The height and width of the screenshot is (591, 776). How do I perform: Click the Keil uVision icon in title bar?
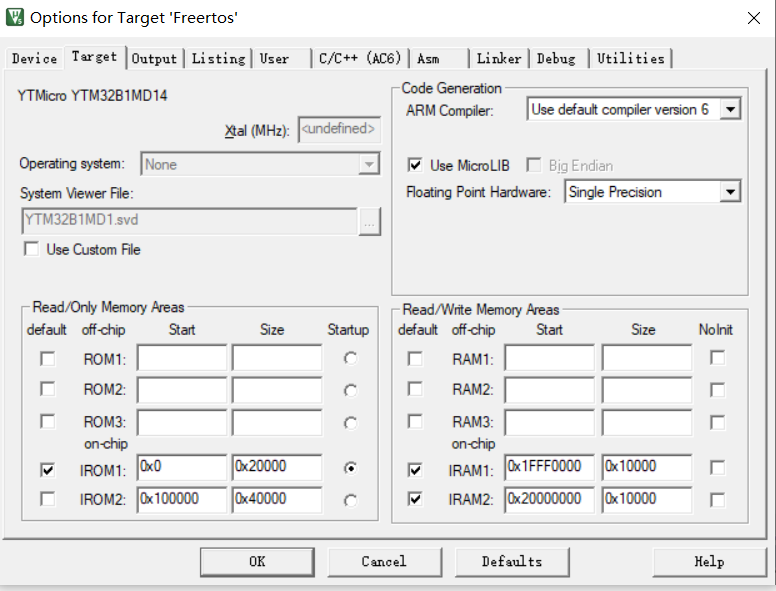[14, 17]
